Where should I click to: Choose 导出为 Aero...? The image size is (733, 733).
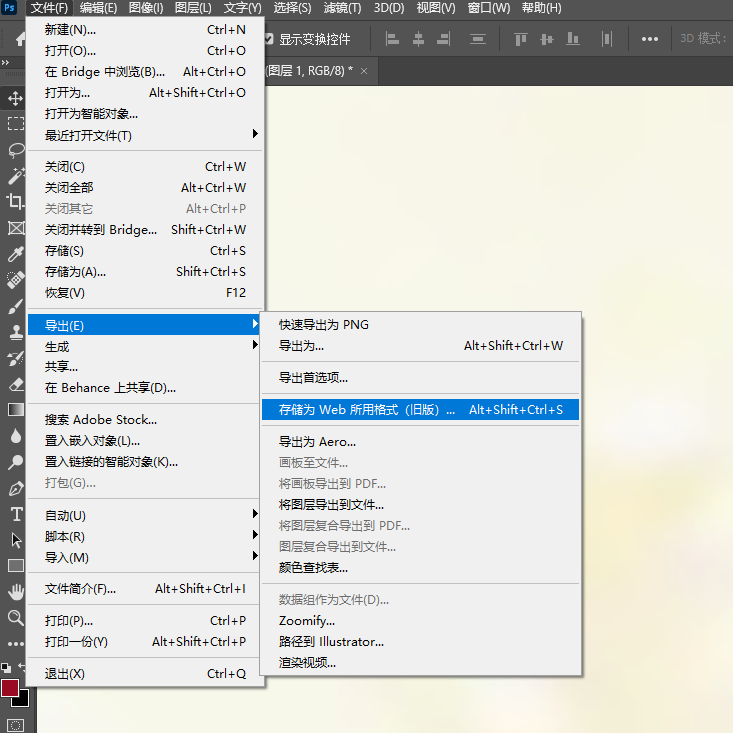420,441
